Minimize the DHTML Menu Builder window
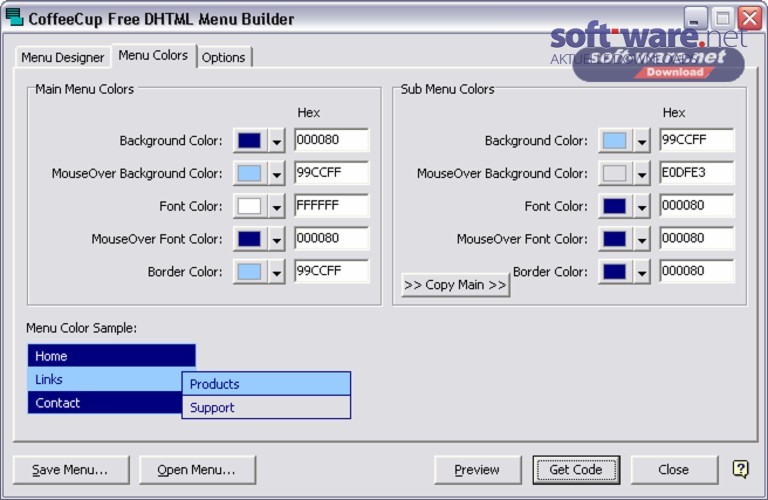This screenshot has height=500, width=768. tap(695, 19)
